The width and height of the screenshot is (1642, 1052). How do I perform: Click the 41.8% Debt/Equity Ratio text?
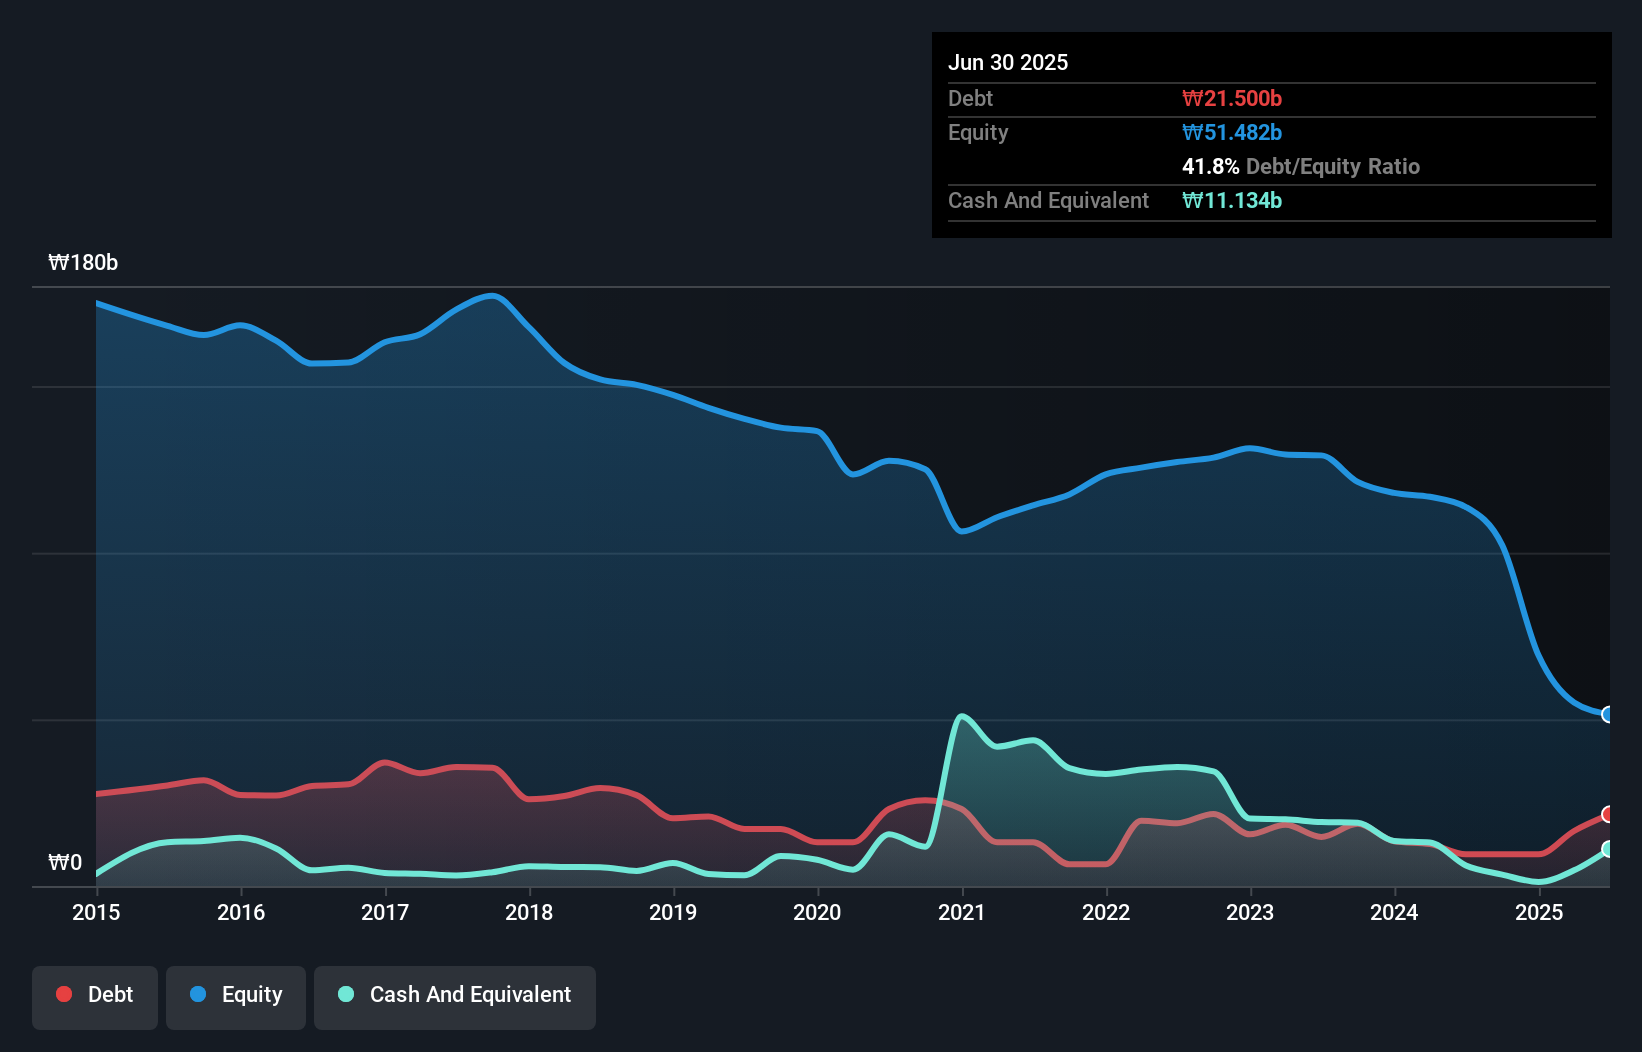click(1300, 167)
